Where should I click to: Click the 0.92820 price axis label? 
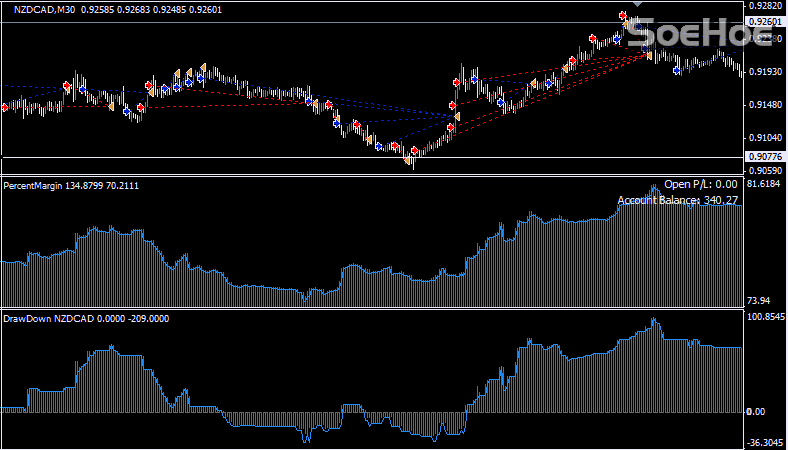(x=765, y=6)
